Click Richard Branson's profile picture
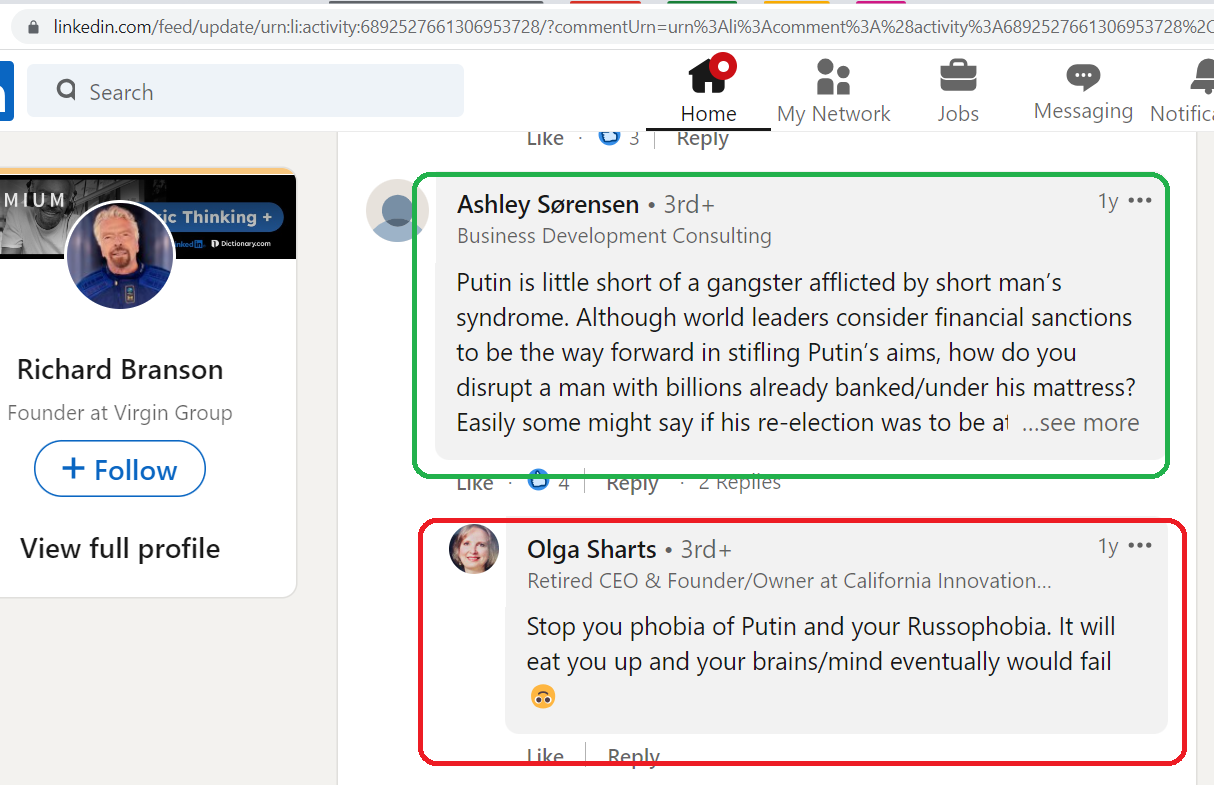Image resolution: width=1214 pixels, height=785 pixels. pyautogui.click(x=120, y=255)
